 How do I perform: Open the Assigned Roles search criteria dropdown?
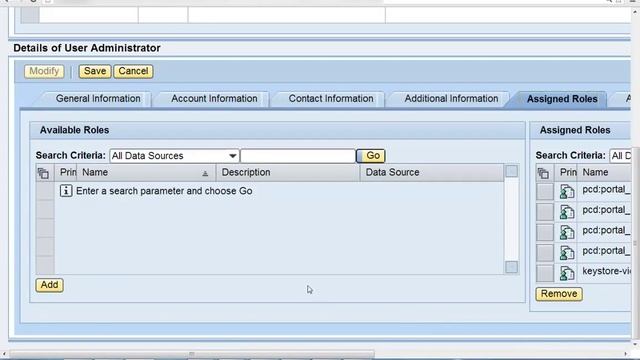[x=620, y=156]
